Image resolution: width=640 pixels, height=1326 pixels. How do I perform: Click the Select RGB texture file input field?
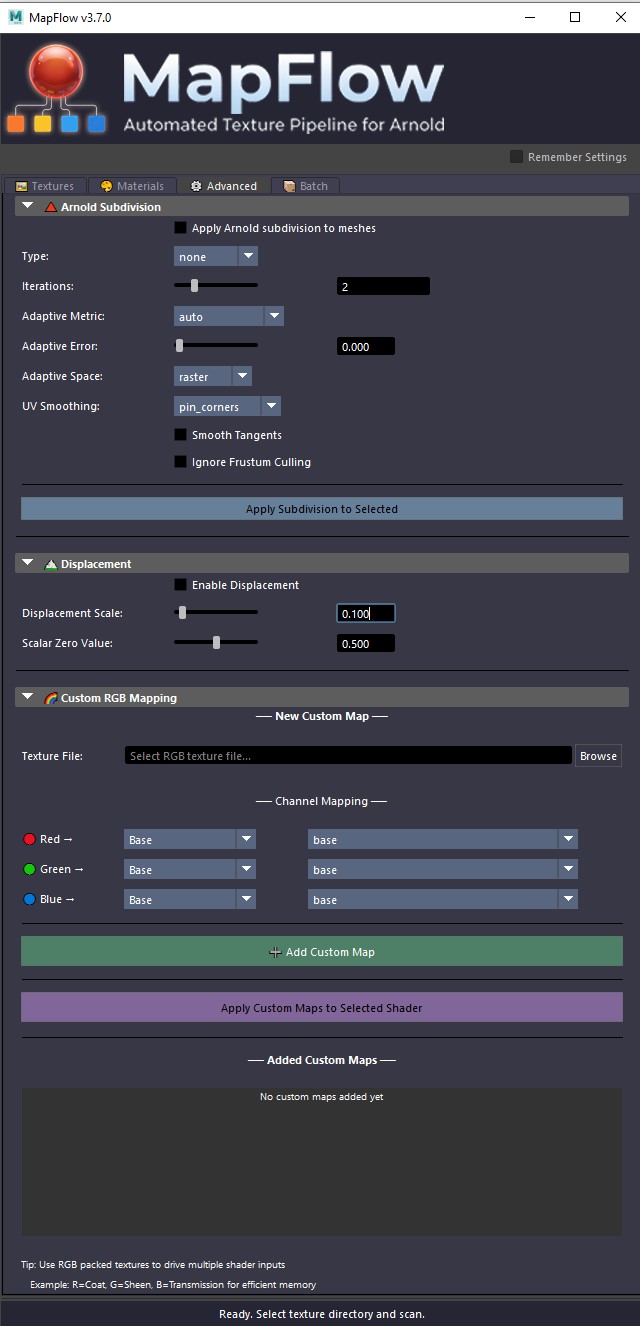coord(347,756)
